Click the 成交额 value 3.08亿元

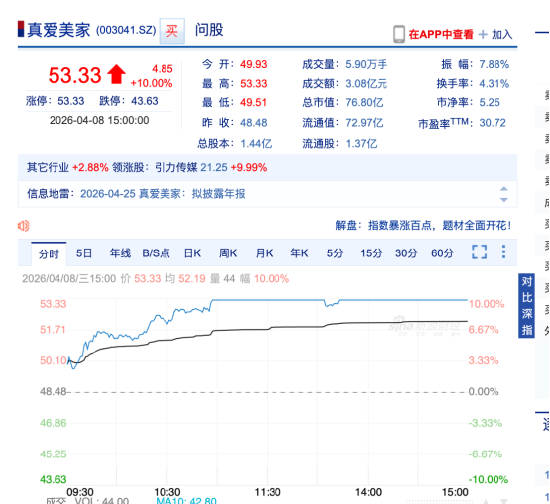[366, 83]
